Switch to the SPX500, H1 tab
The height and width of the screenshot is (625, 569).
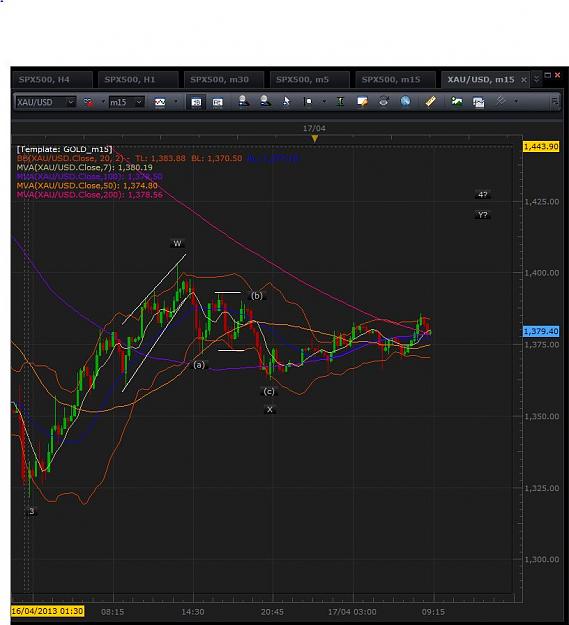[x=138, y=79]
